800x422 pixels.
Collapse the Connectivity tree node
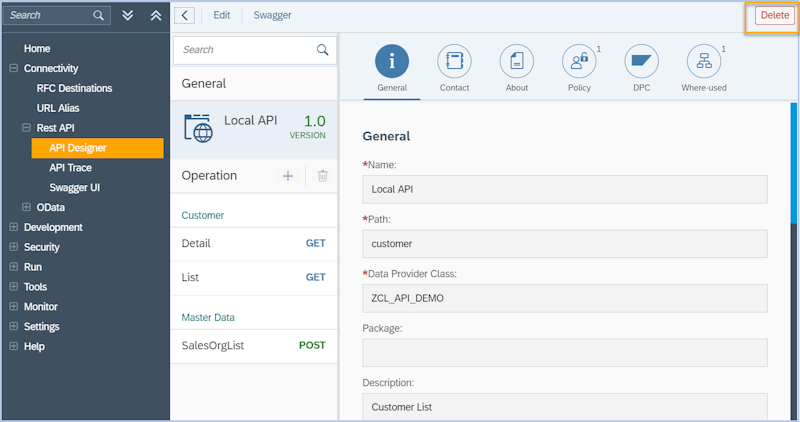point(14,68)
